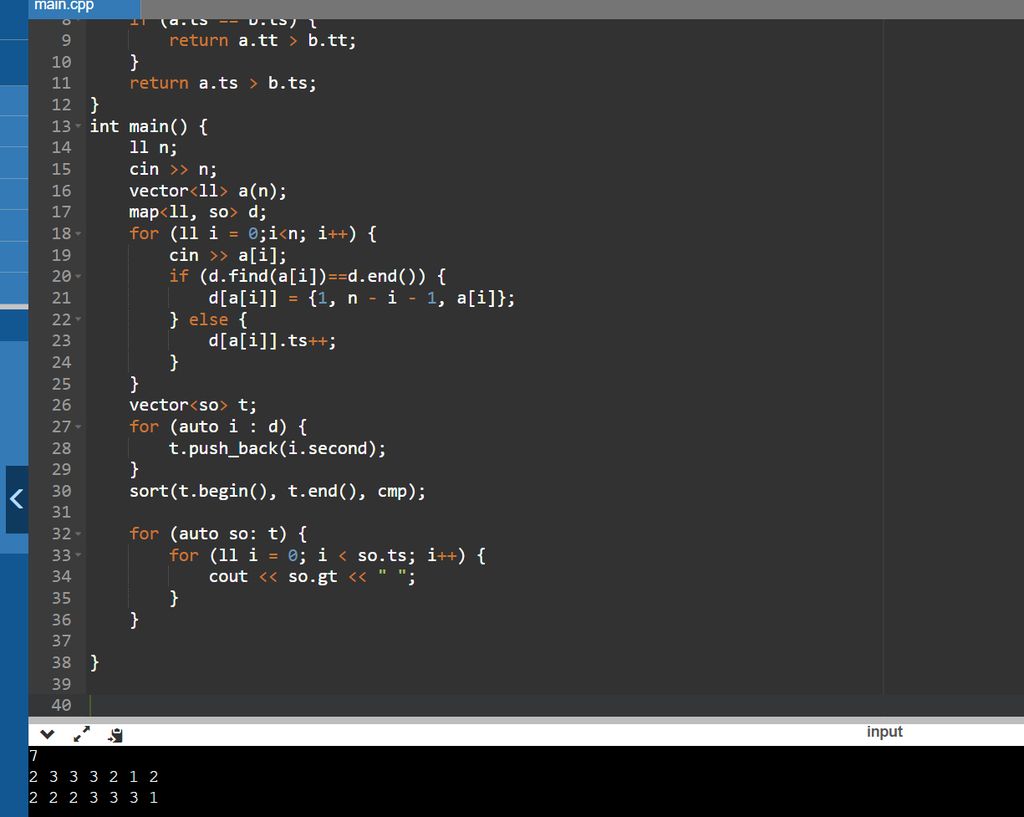
Task: Expand the left sidebar using the left arrow handle
Action: click(x=16, y=500)
